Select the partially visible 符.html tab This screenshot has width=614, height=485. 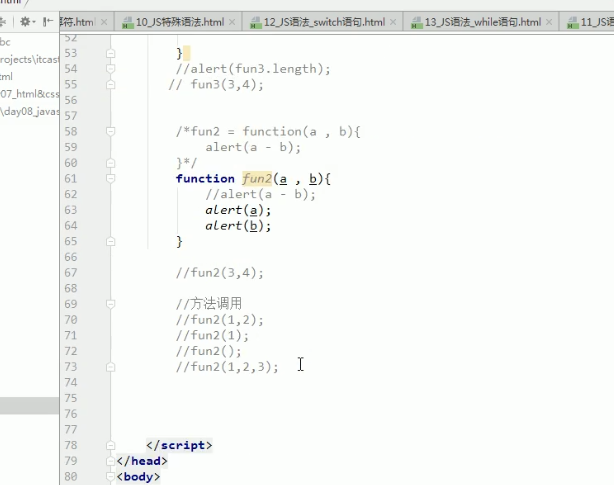(x=77, y=22)
